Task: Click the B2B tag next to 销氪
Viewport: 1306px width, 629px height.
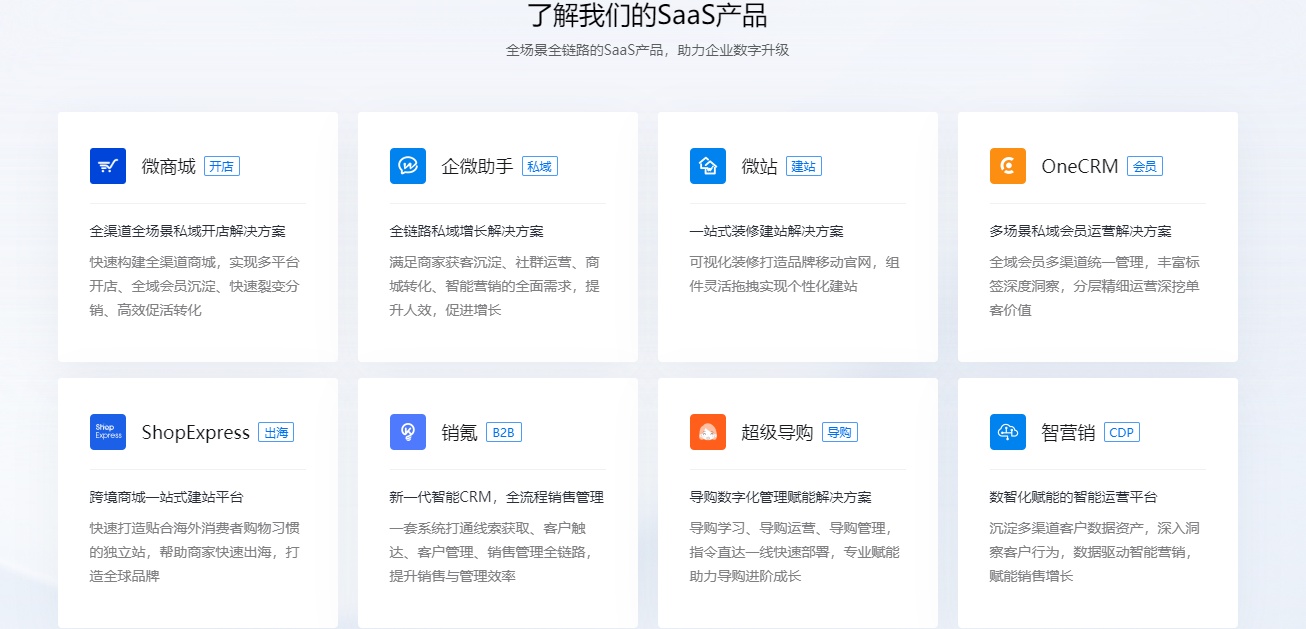Action: (504, 432)
